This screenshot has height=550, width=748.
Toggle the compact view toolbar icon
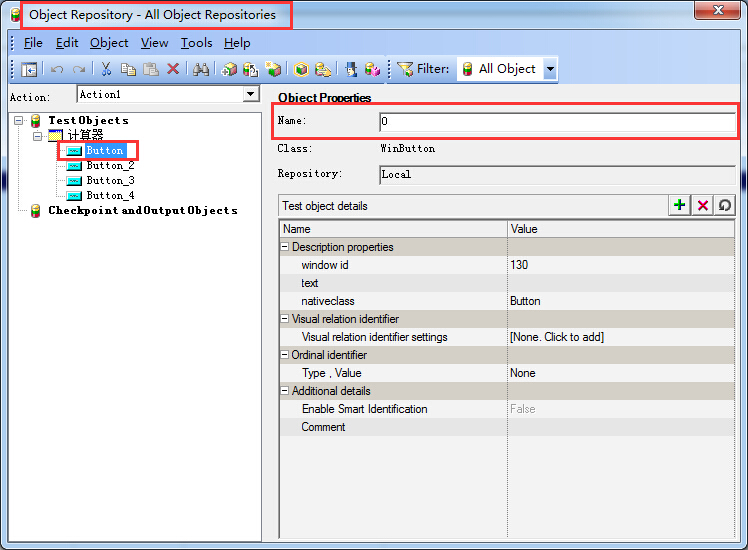29,70
